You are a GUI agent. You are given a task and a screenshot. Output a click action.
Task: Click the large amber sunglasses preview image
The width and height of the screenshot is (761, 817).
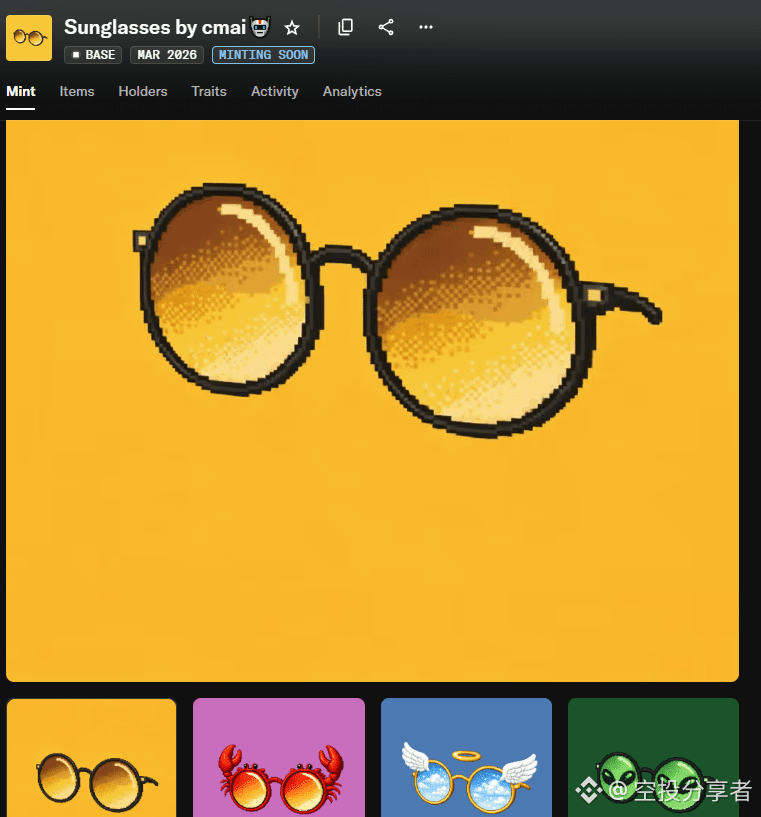(372, 400)
